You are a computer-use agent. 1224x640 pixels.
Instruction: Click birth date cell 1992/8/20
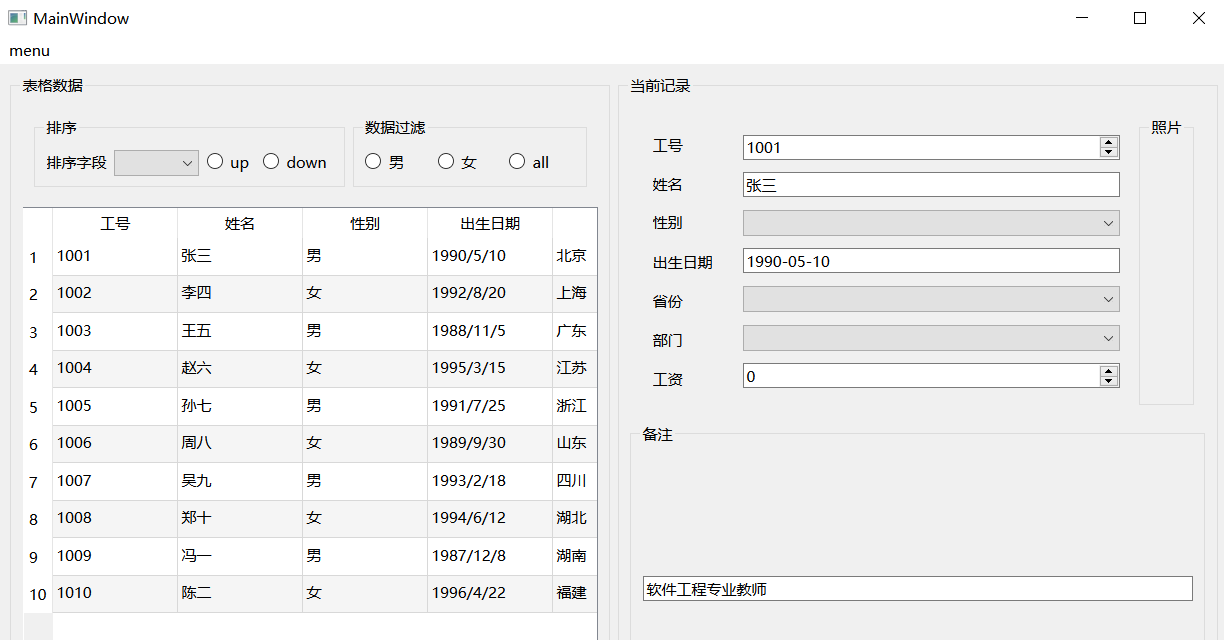click(x=490, y=294)
